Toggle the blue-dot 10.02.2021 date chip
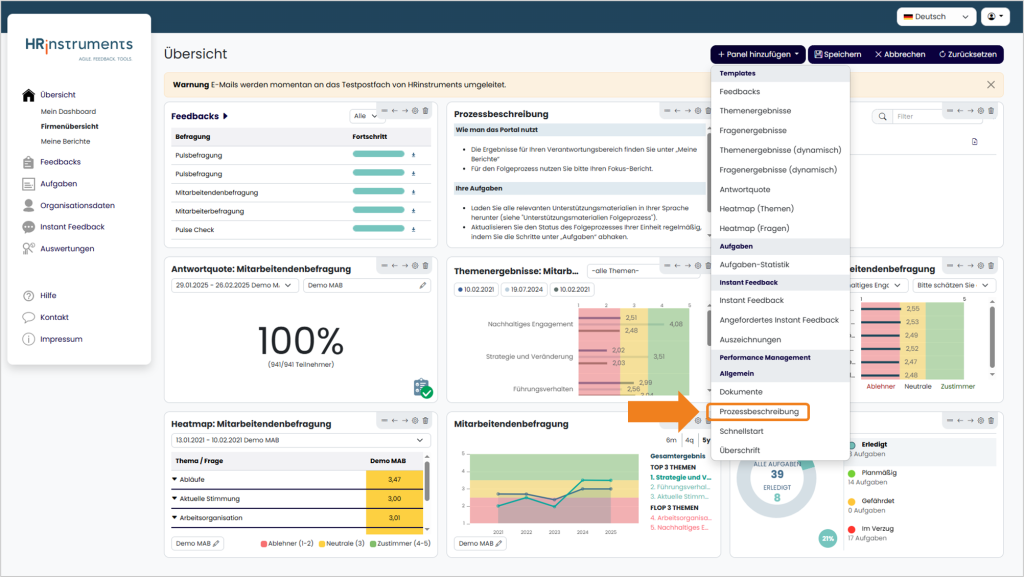Image resolution: width=1024 pixels, height=577 pixels. click(x=476, y=290)
